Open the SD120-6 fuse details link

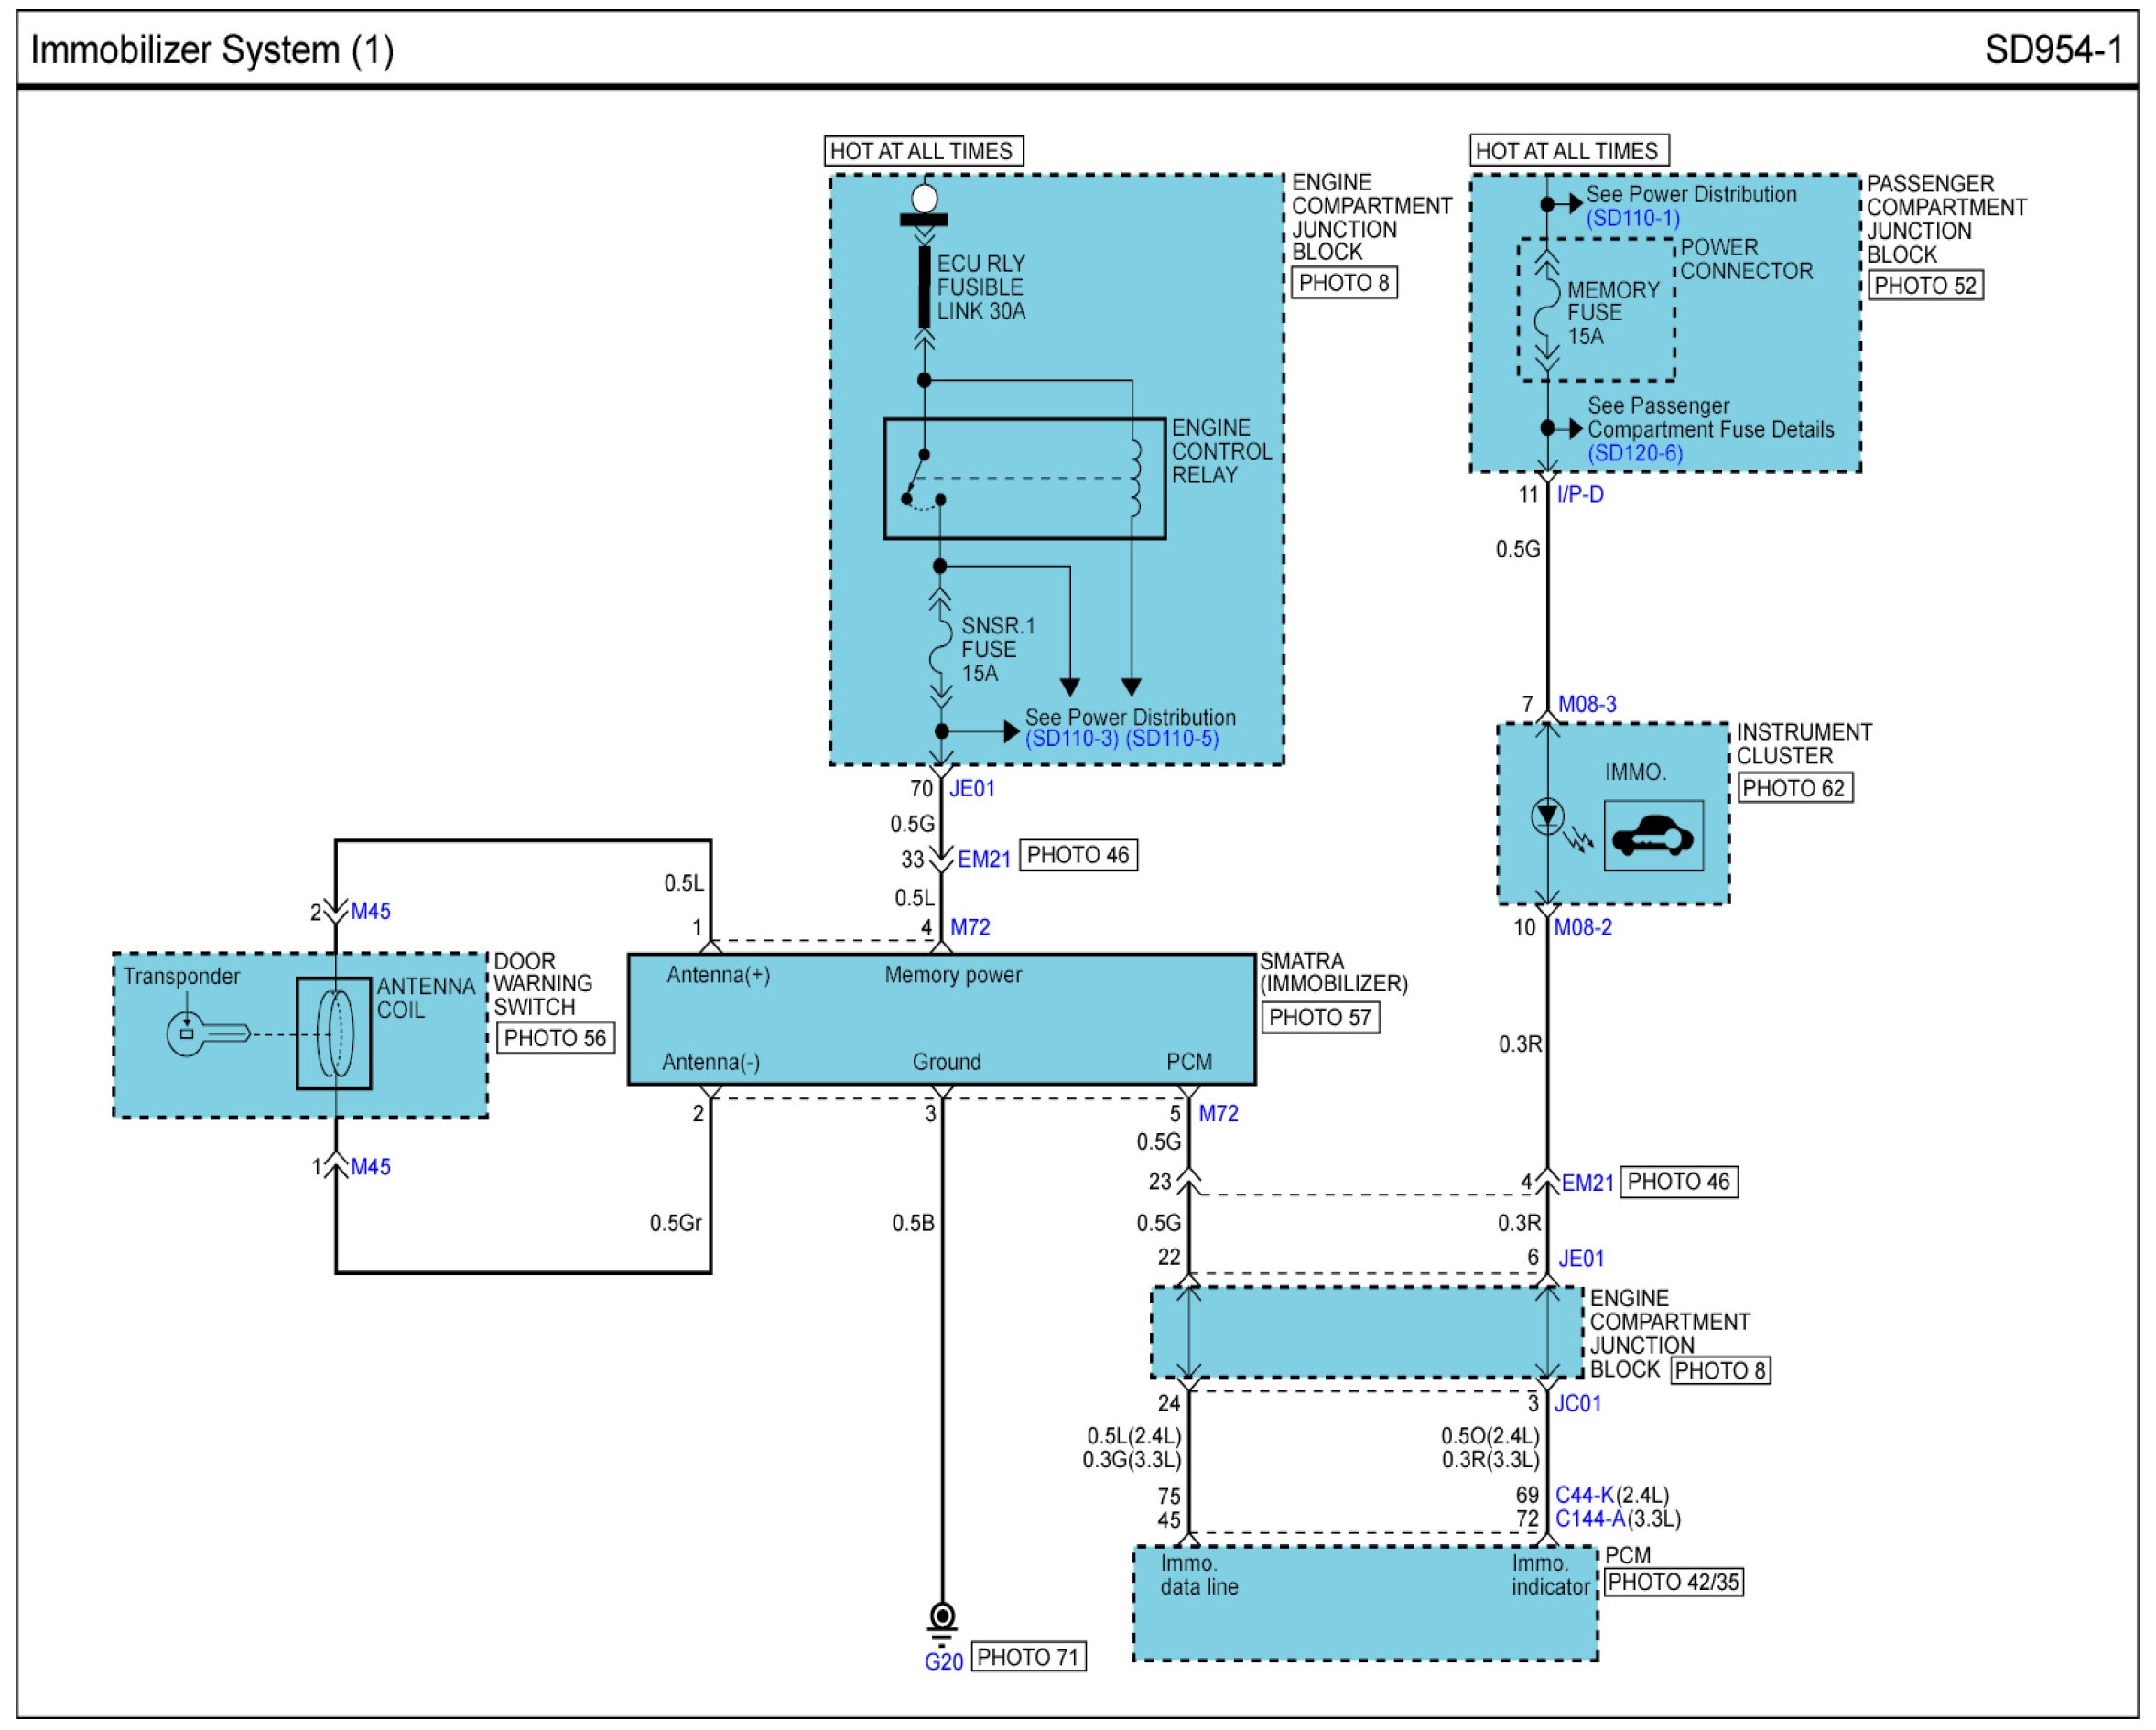pyautogui.click(x=1634, y=453)
